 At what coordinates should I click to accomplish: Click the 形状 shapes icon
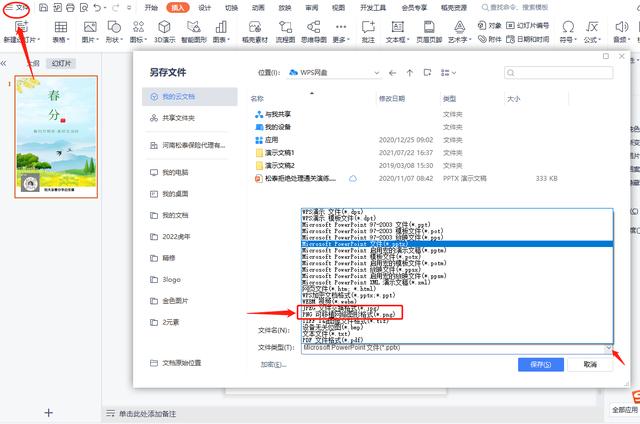(x=114, y=27)
